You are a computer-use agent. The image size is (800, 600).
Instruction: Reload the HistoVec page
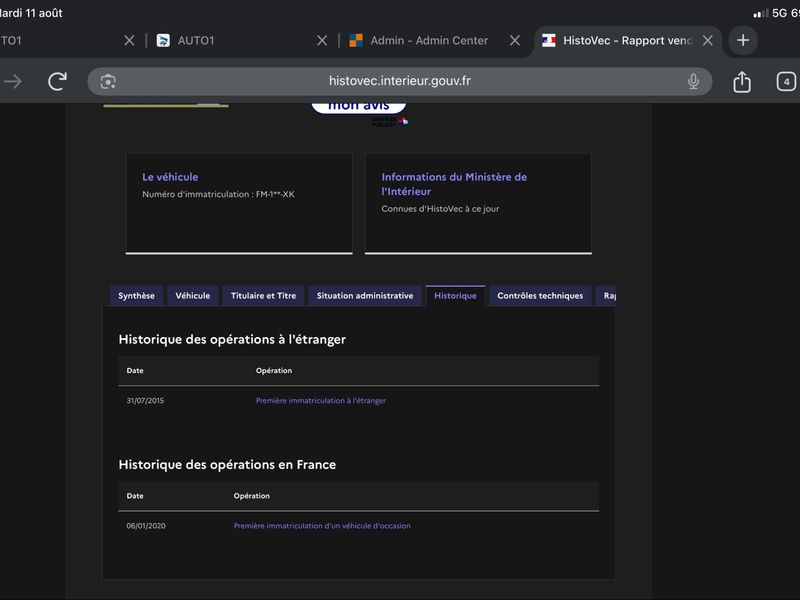coord(57,81)
